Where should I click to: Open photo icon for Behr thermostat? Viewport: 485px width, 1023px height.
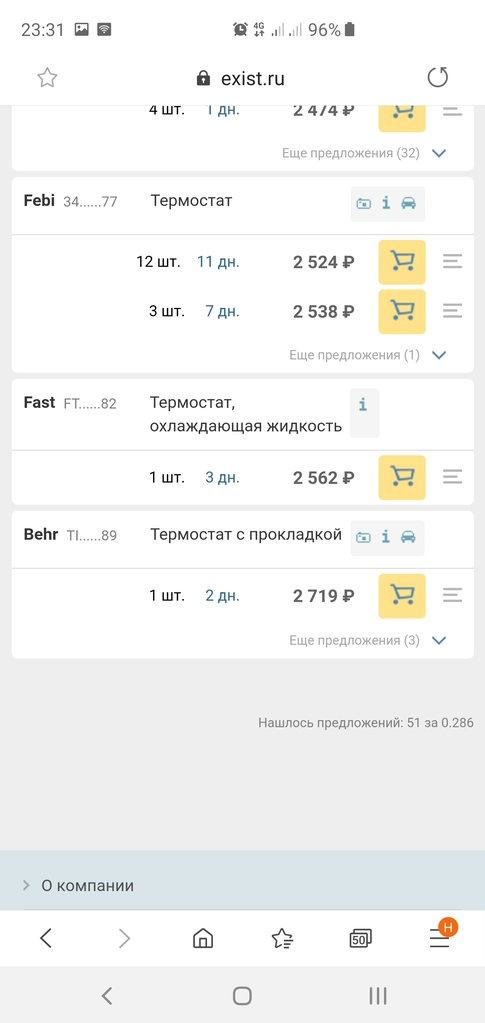click(364, 537)
